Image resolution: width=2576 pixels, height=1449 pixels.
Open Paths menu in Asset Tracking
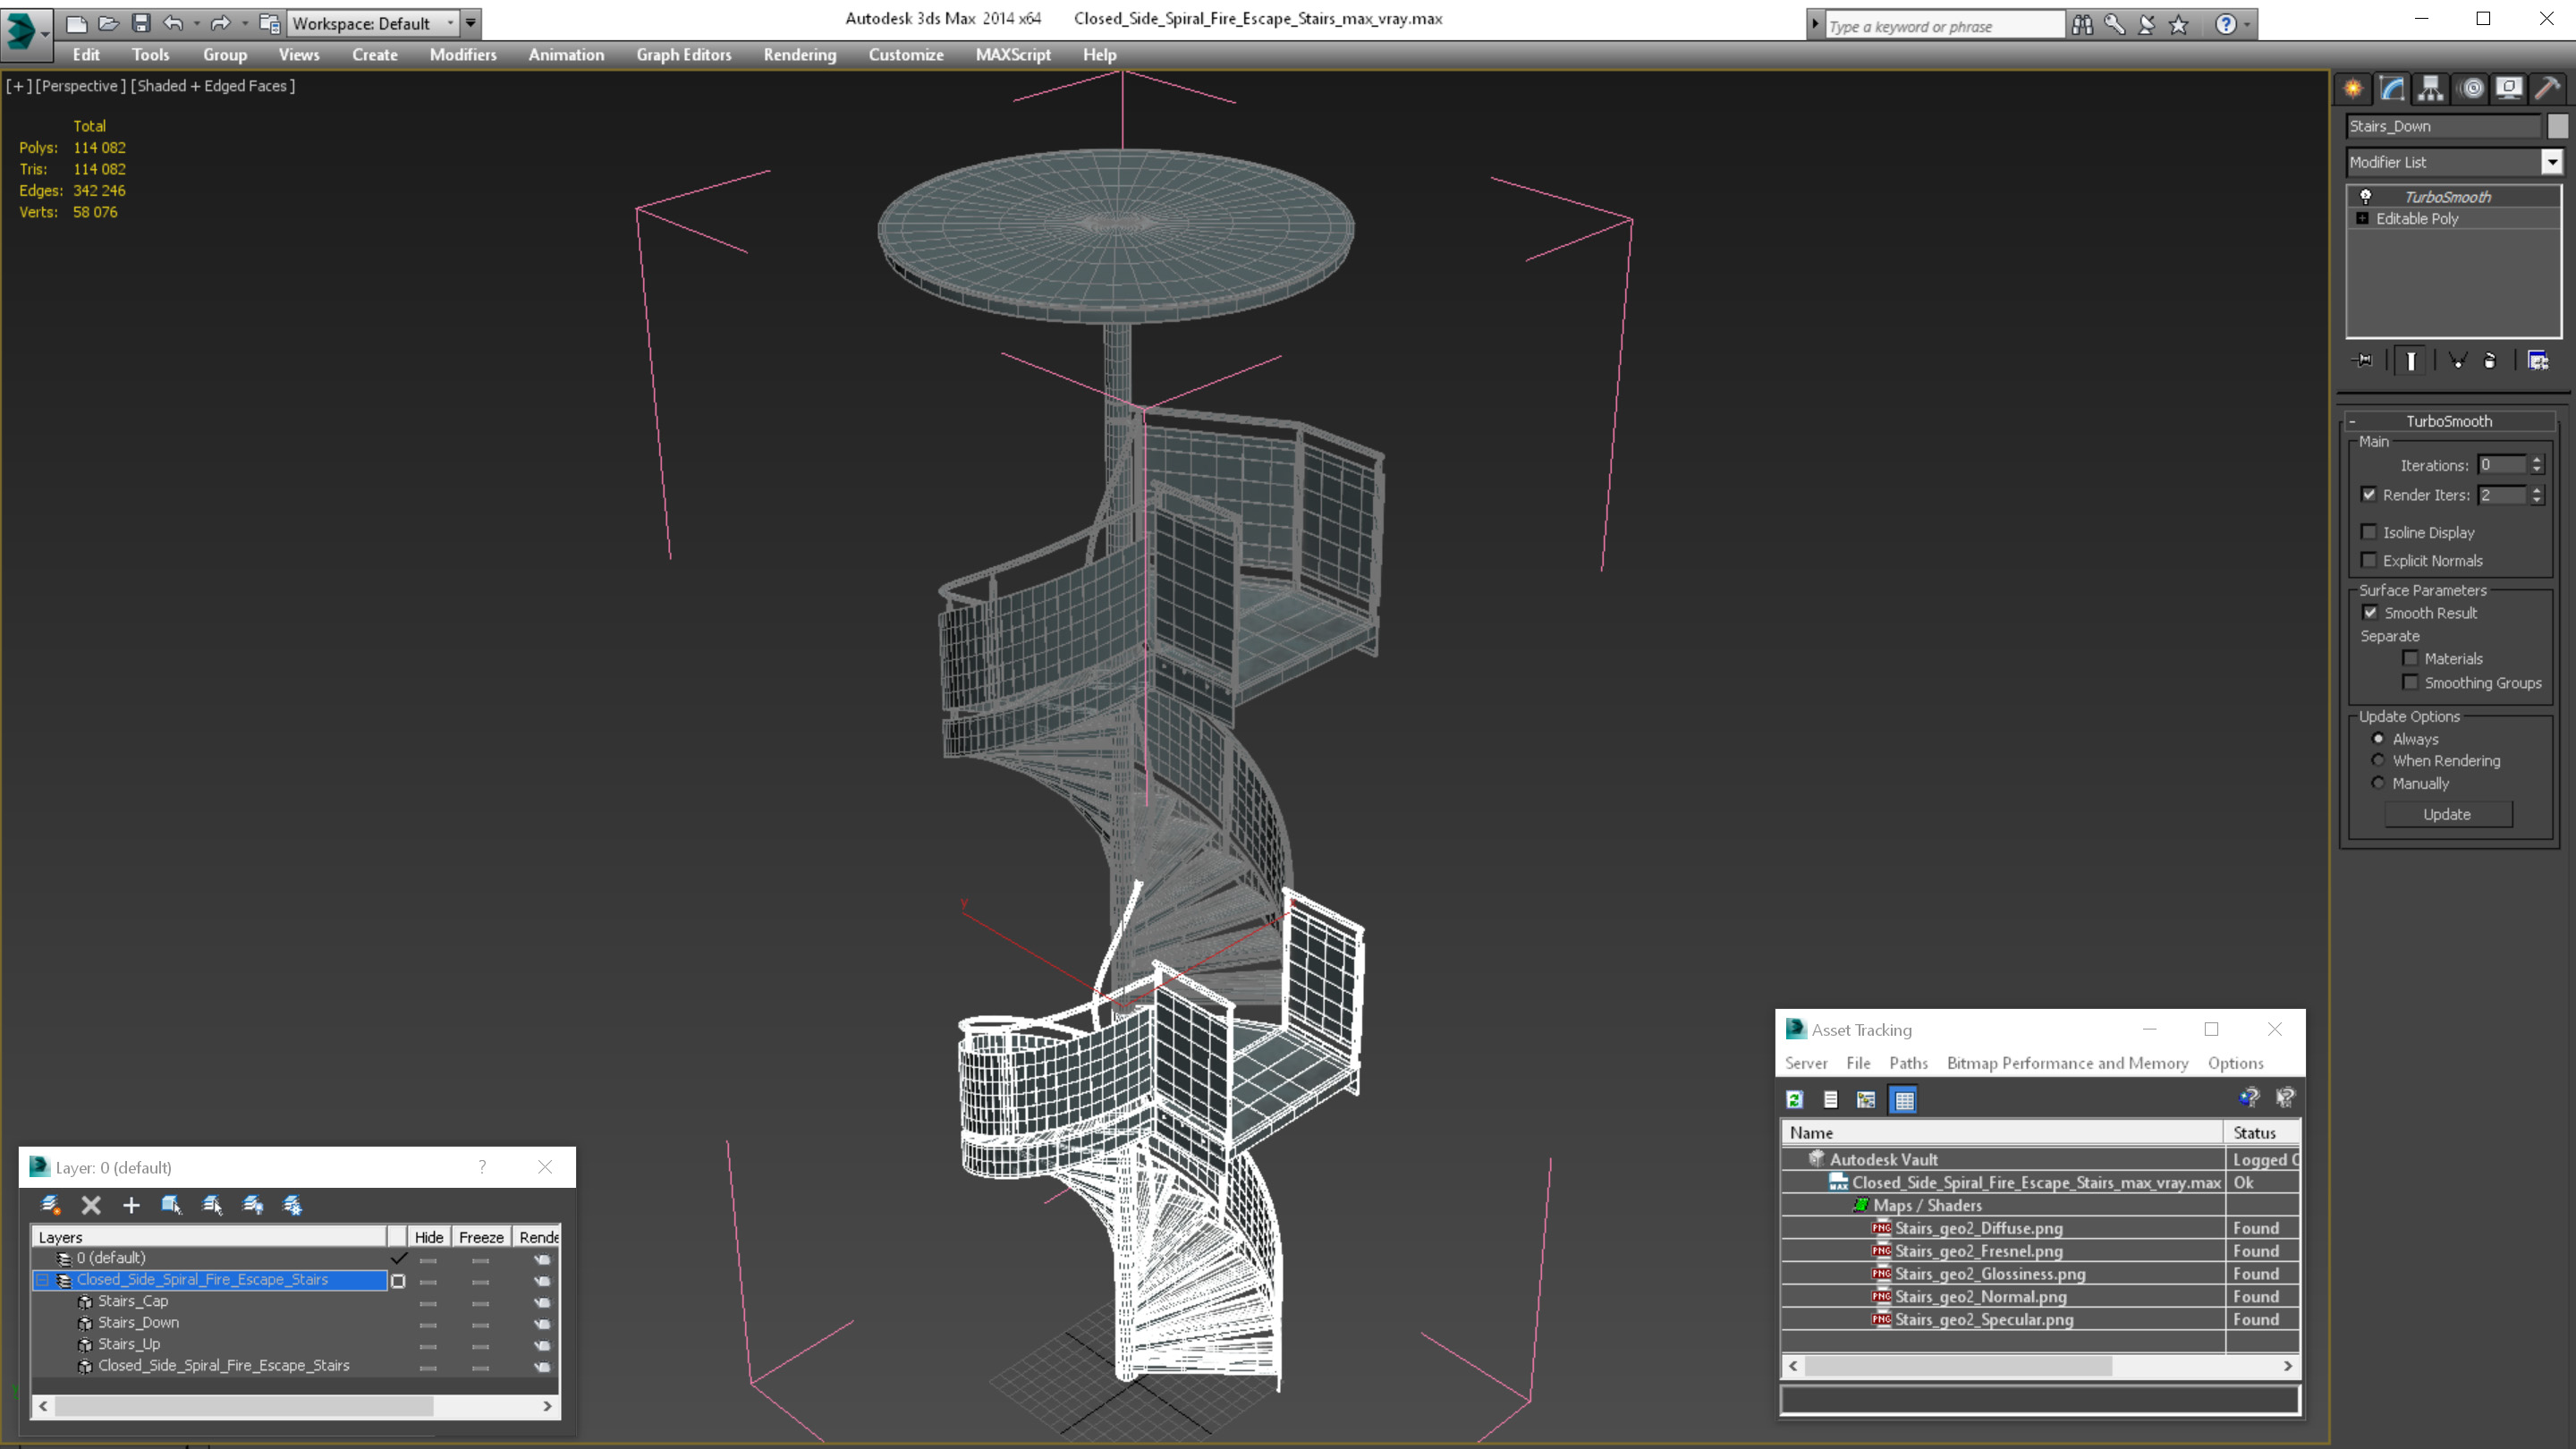(1908, 1063)
